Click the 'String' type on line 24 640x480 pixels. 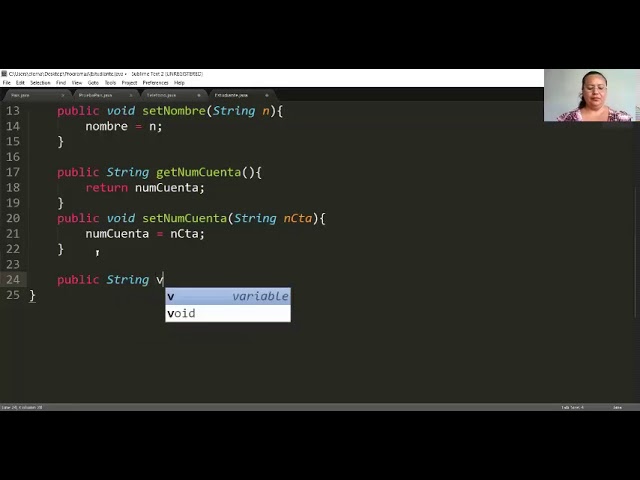128,280
